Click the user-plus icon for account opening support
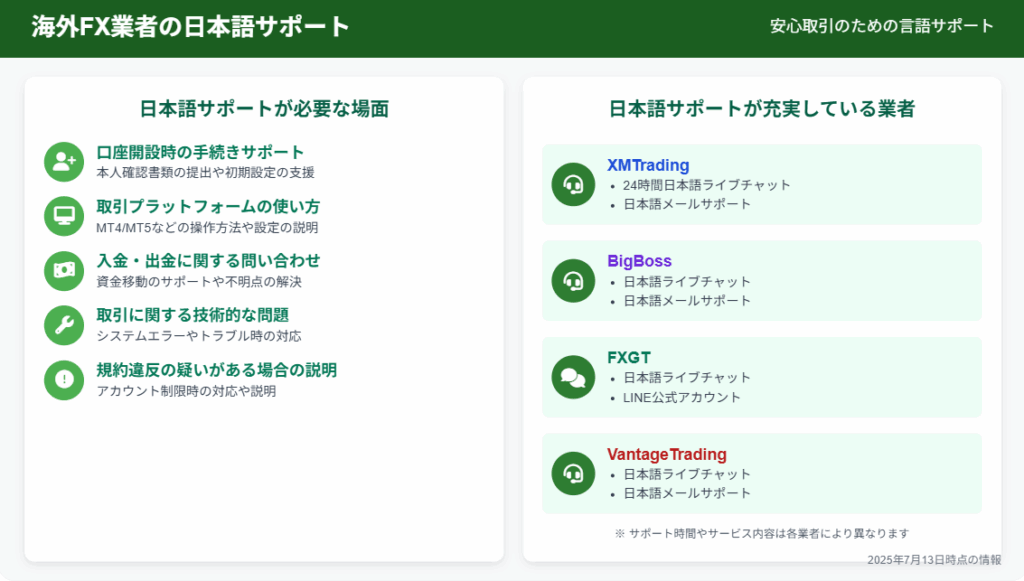This screenshot has width=1024, height=581. [x=64, y=162]
